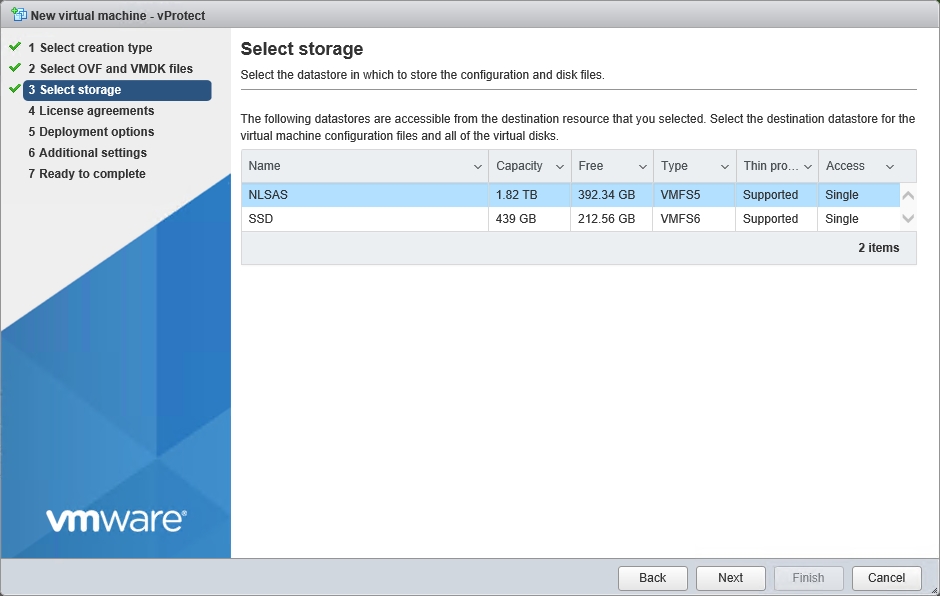The width and height of the screenshot is (940, 596).
Task: Click the green checkmark beside Select storage step
Action: [x=15, y=89]
